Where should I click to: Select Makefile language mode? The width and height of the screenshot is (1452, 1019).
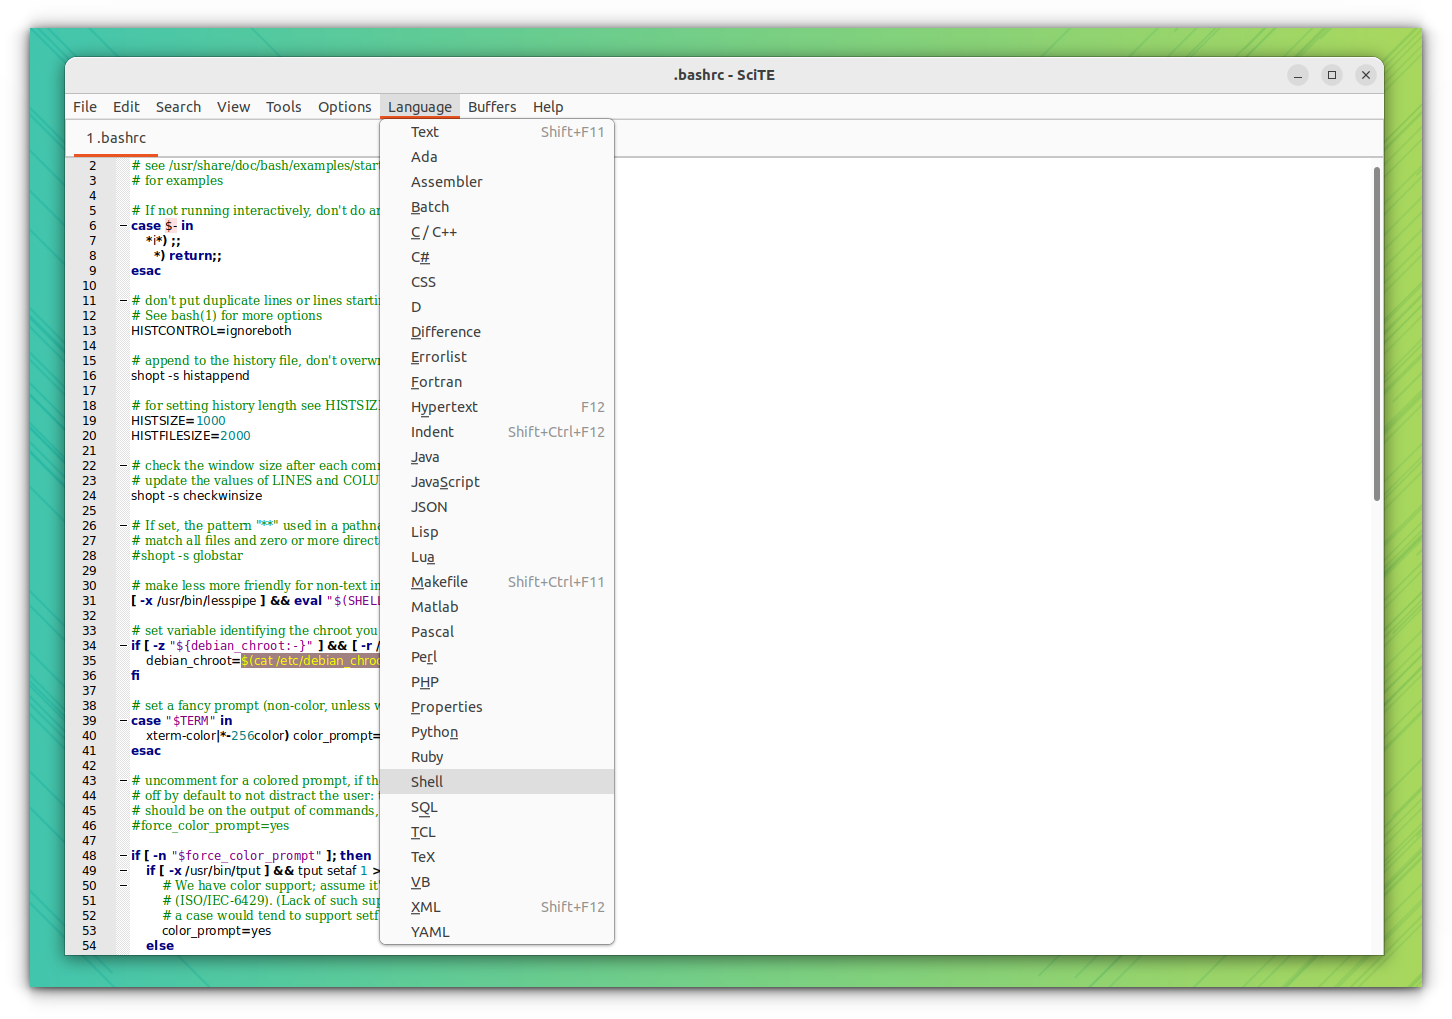click(439, 581)
